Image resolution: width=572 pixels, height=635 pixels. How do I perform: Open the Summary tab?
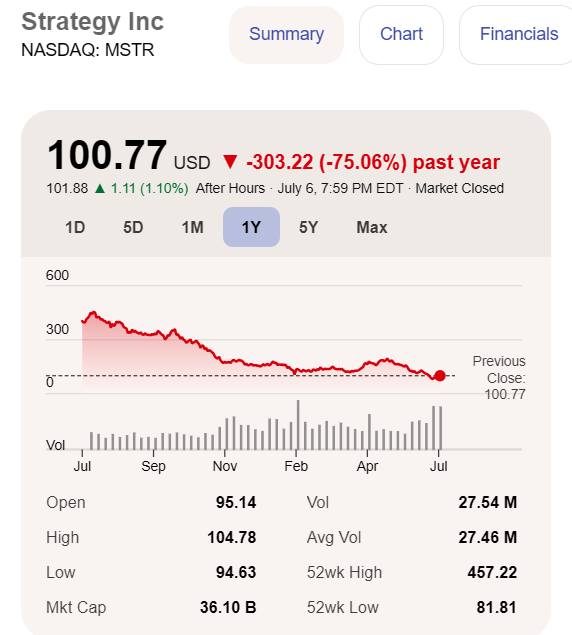(286, 34)
